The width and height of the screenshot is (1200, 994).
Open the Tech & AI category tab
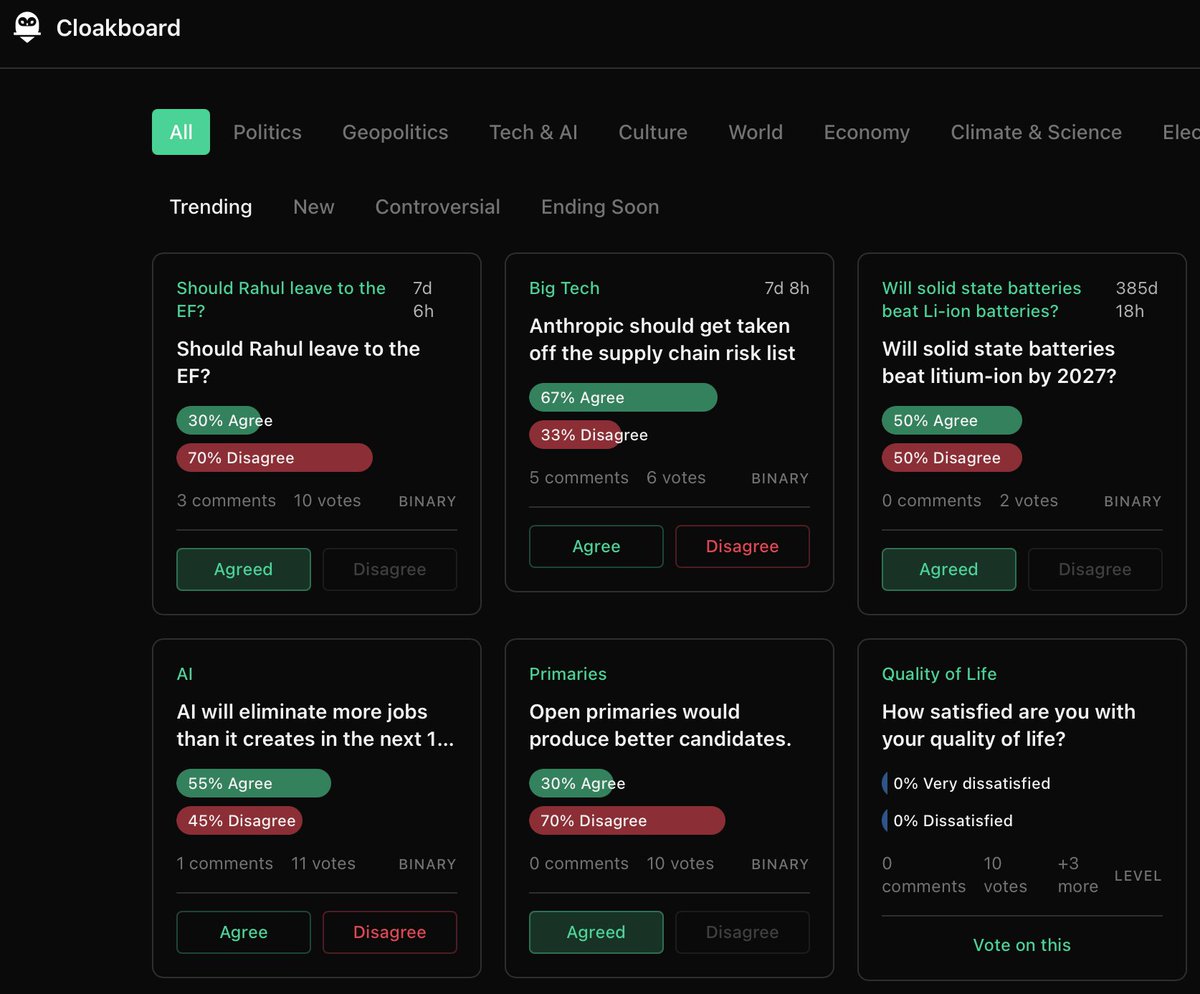click(x=533, y=132)
